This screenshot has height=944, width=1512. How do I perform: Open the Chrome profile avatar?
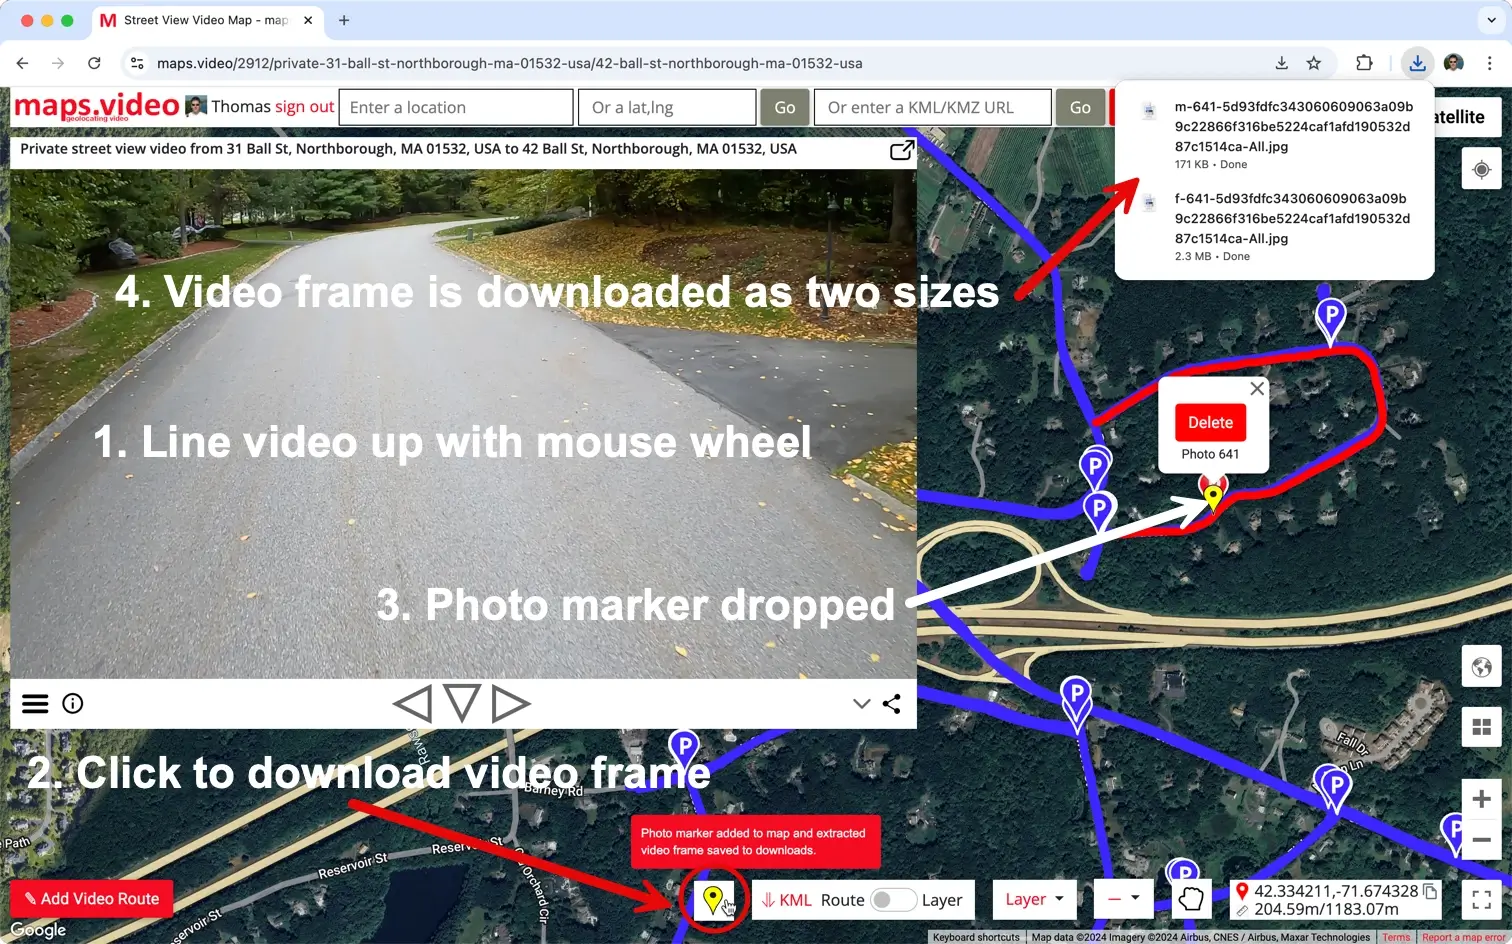[1454, 63]
